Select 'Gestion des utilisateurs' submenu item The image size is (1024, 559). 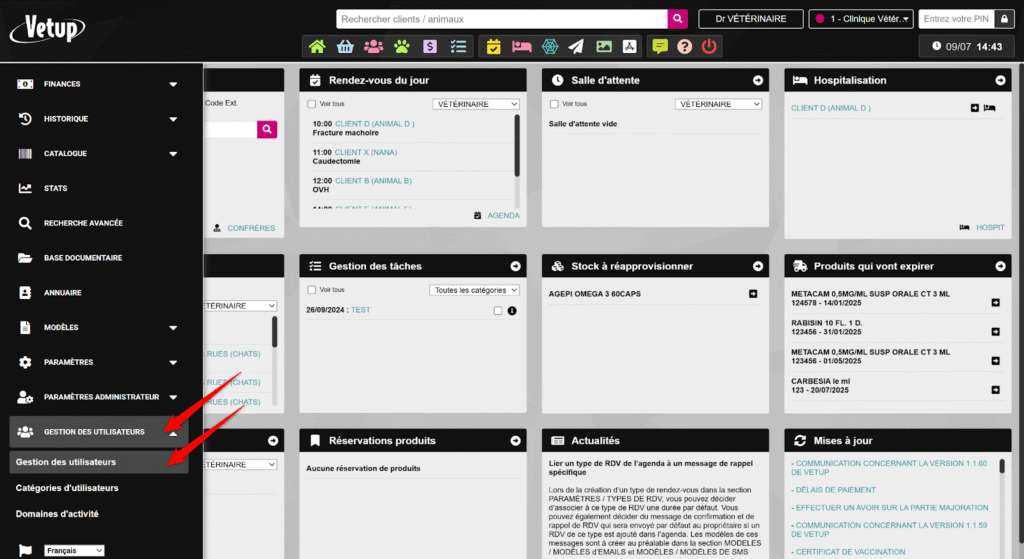tap(66, 462)
